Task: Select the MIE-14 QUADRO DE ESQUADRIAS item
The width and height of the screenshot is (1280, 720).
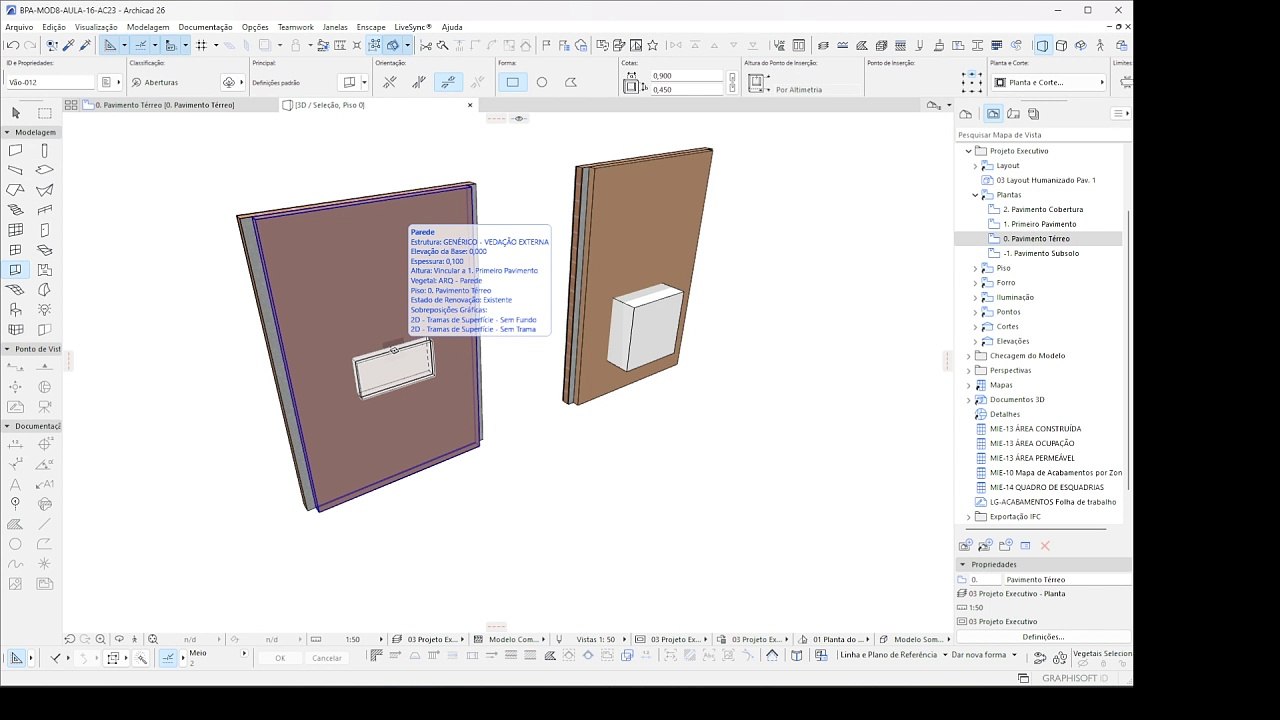Action: point(1046,487)
